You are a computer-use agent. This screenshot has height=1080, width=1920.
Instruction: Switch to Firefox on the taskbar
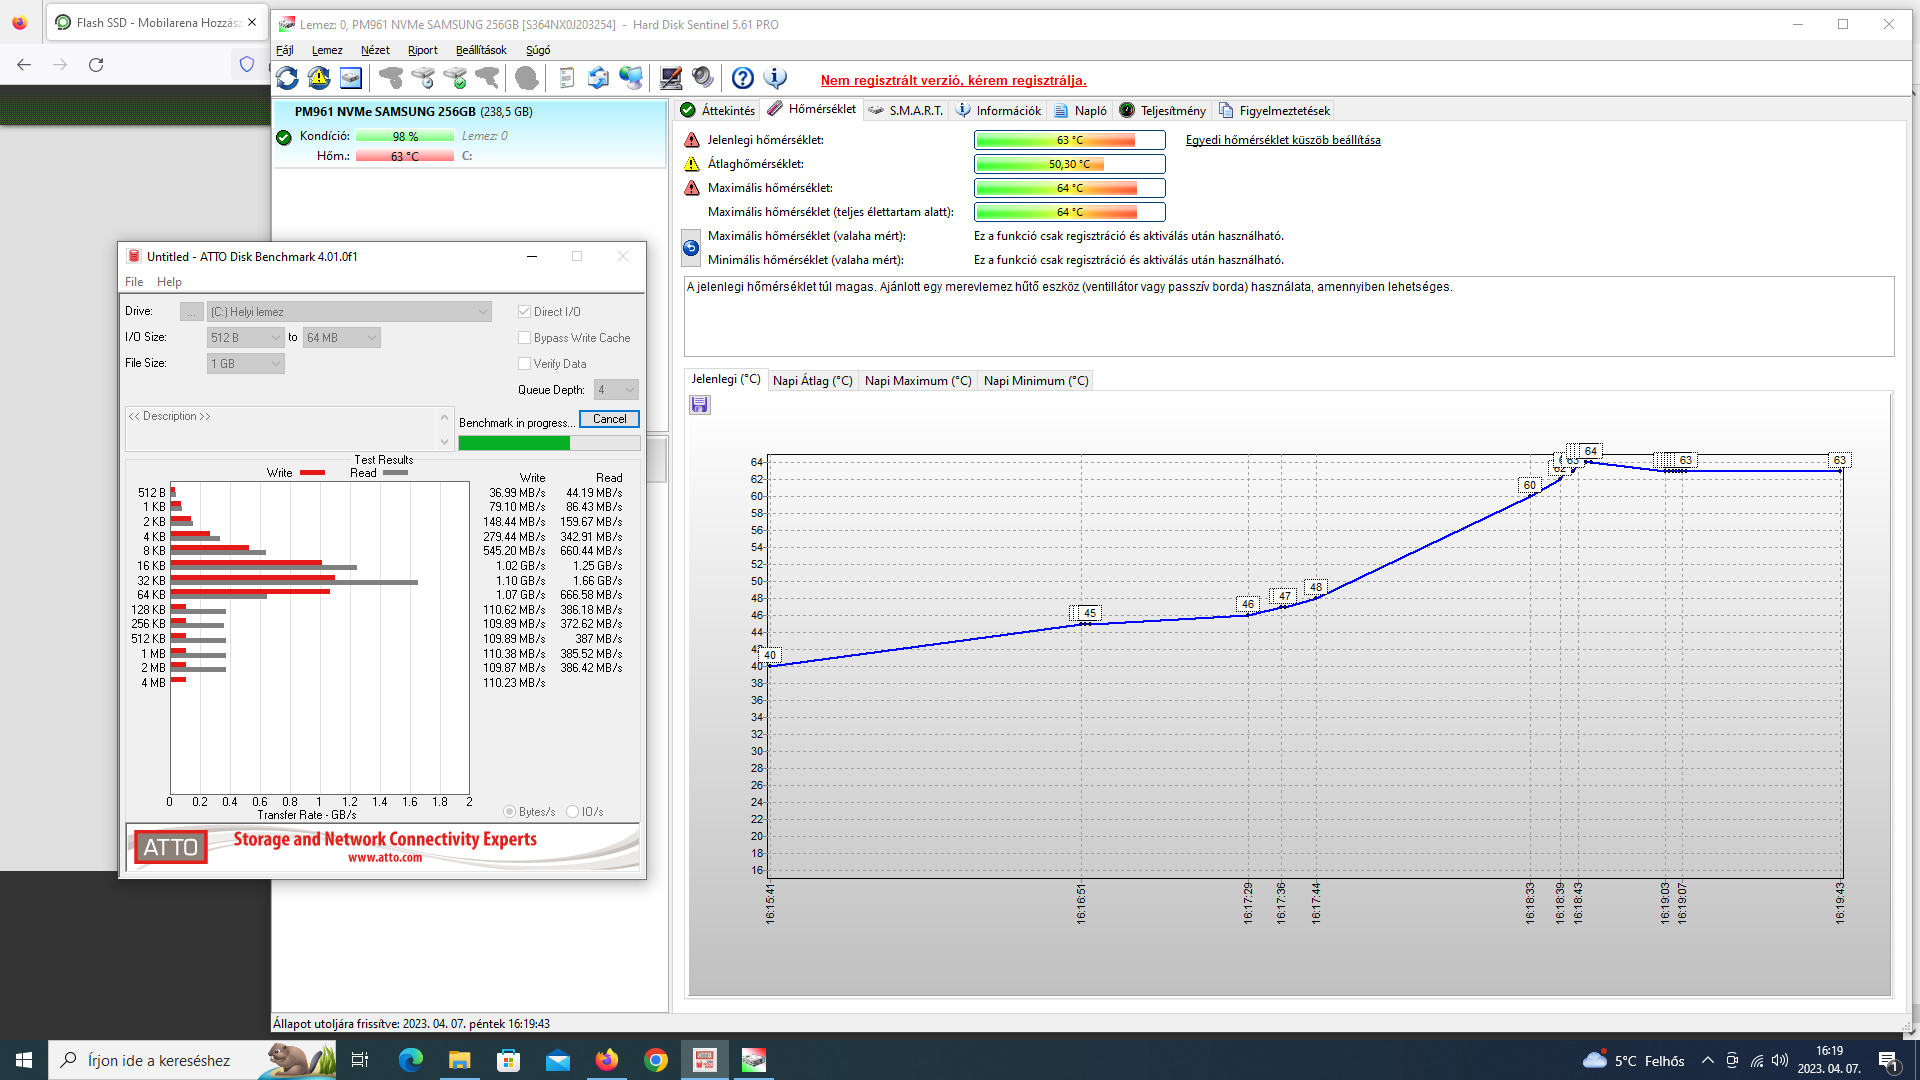(606, 1060)
